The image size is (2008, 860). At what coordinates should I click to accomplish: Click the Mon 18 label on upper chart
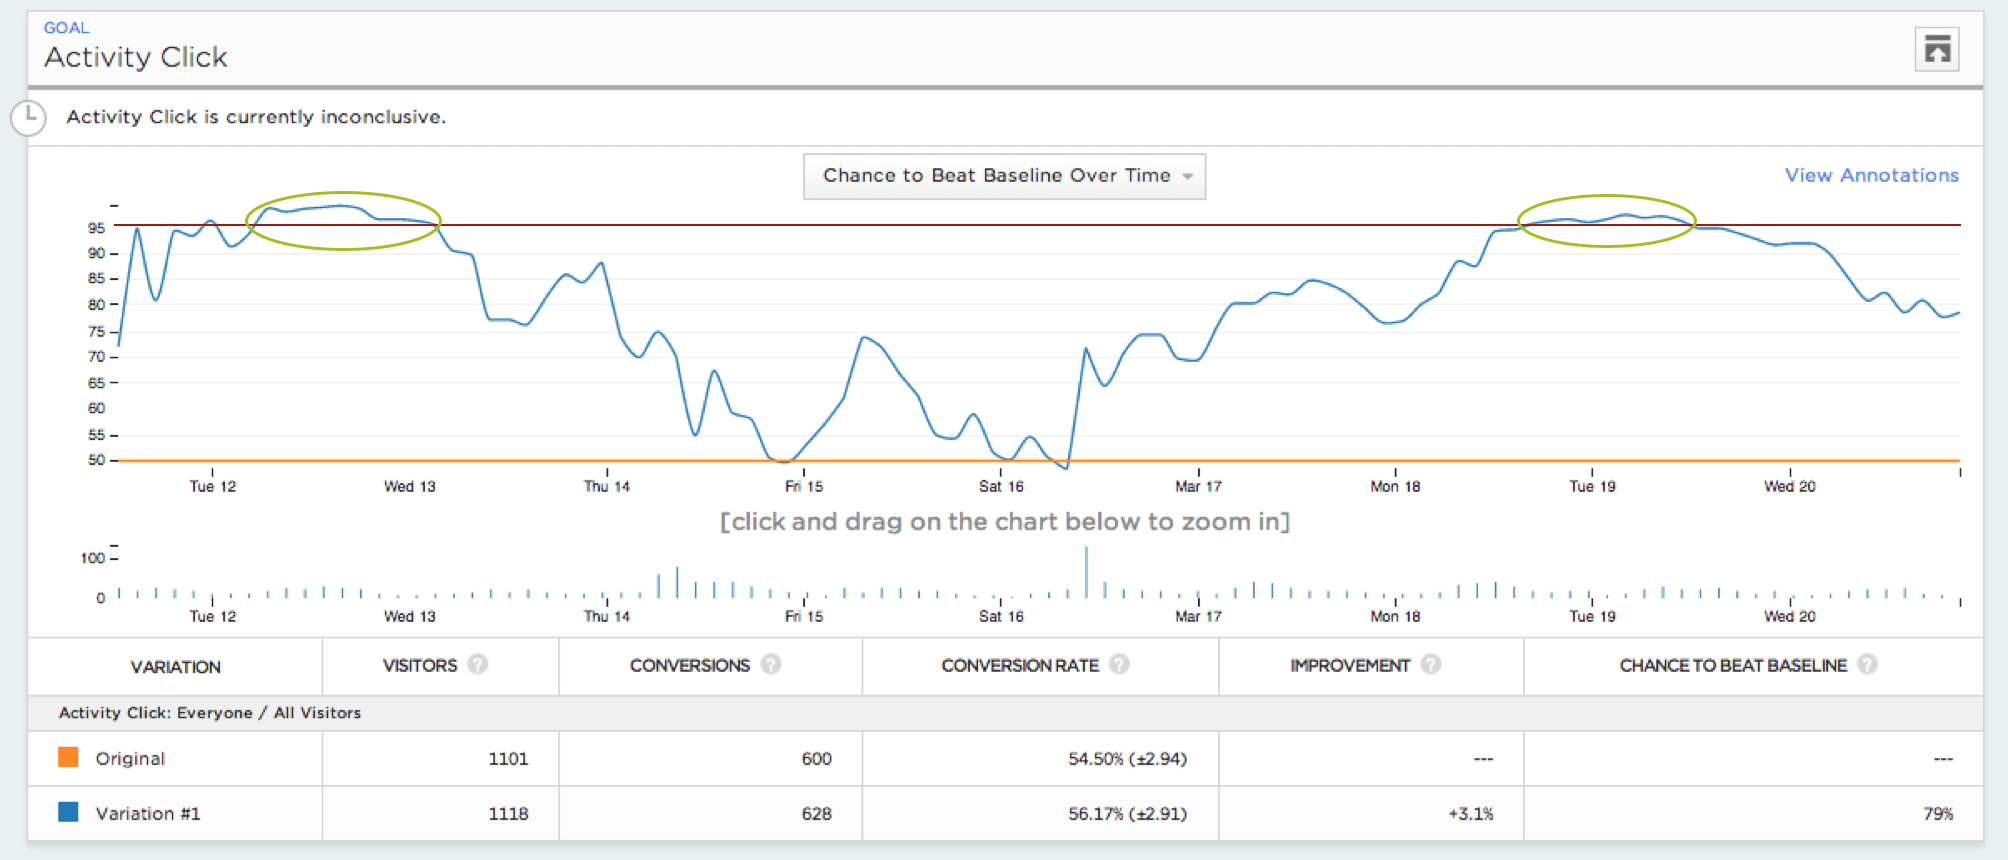1395,486
